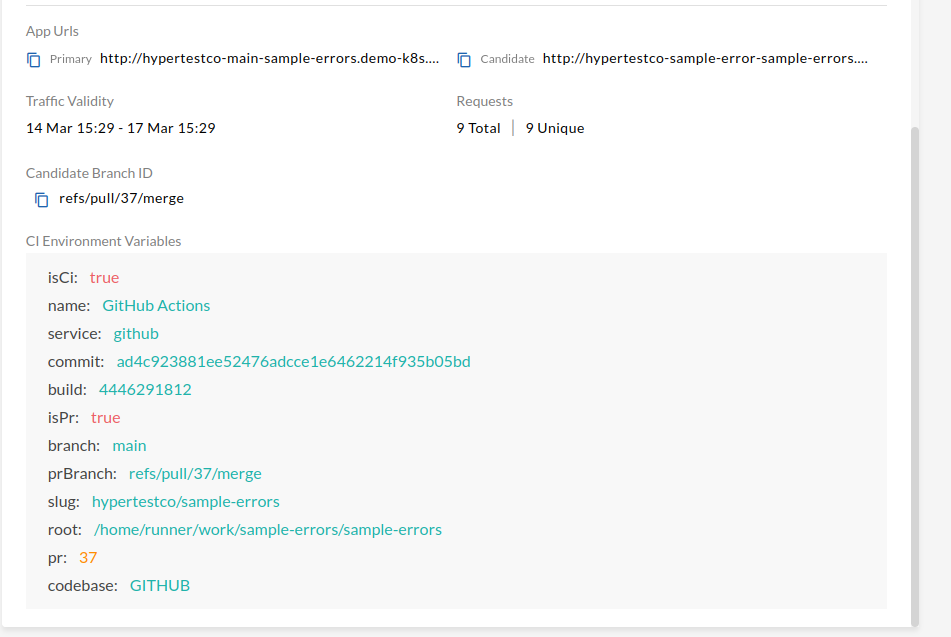
Task: Select the '9 Unique' requests count
Action: [x=555, y=128]
